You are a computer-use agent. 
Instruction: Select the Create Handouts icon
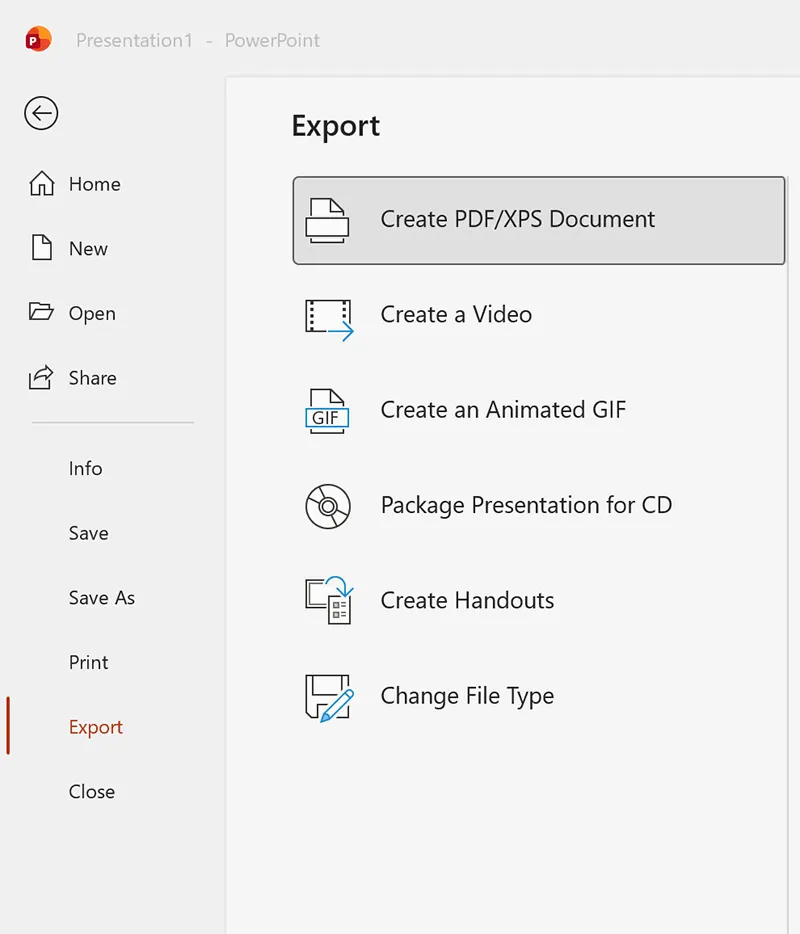pyautogui.click(x=326, y=600)
